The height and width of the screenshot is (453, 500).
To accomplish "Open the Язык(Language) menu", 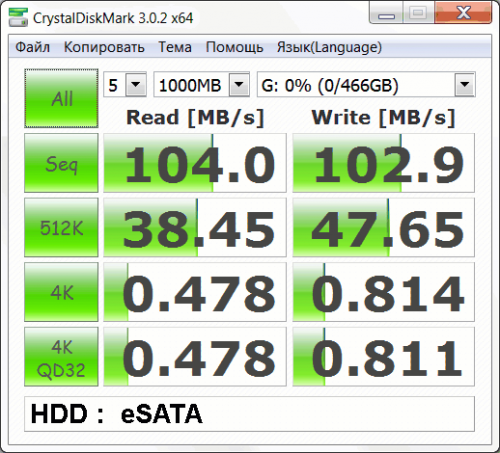I will (329, 47).
